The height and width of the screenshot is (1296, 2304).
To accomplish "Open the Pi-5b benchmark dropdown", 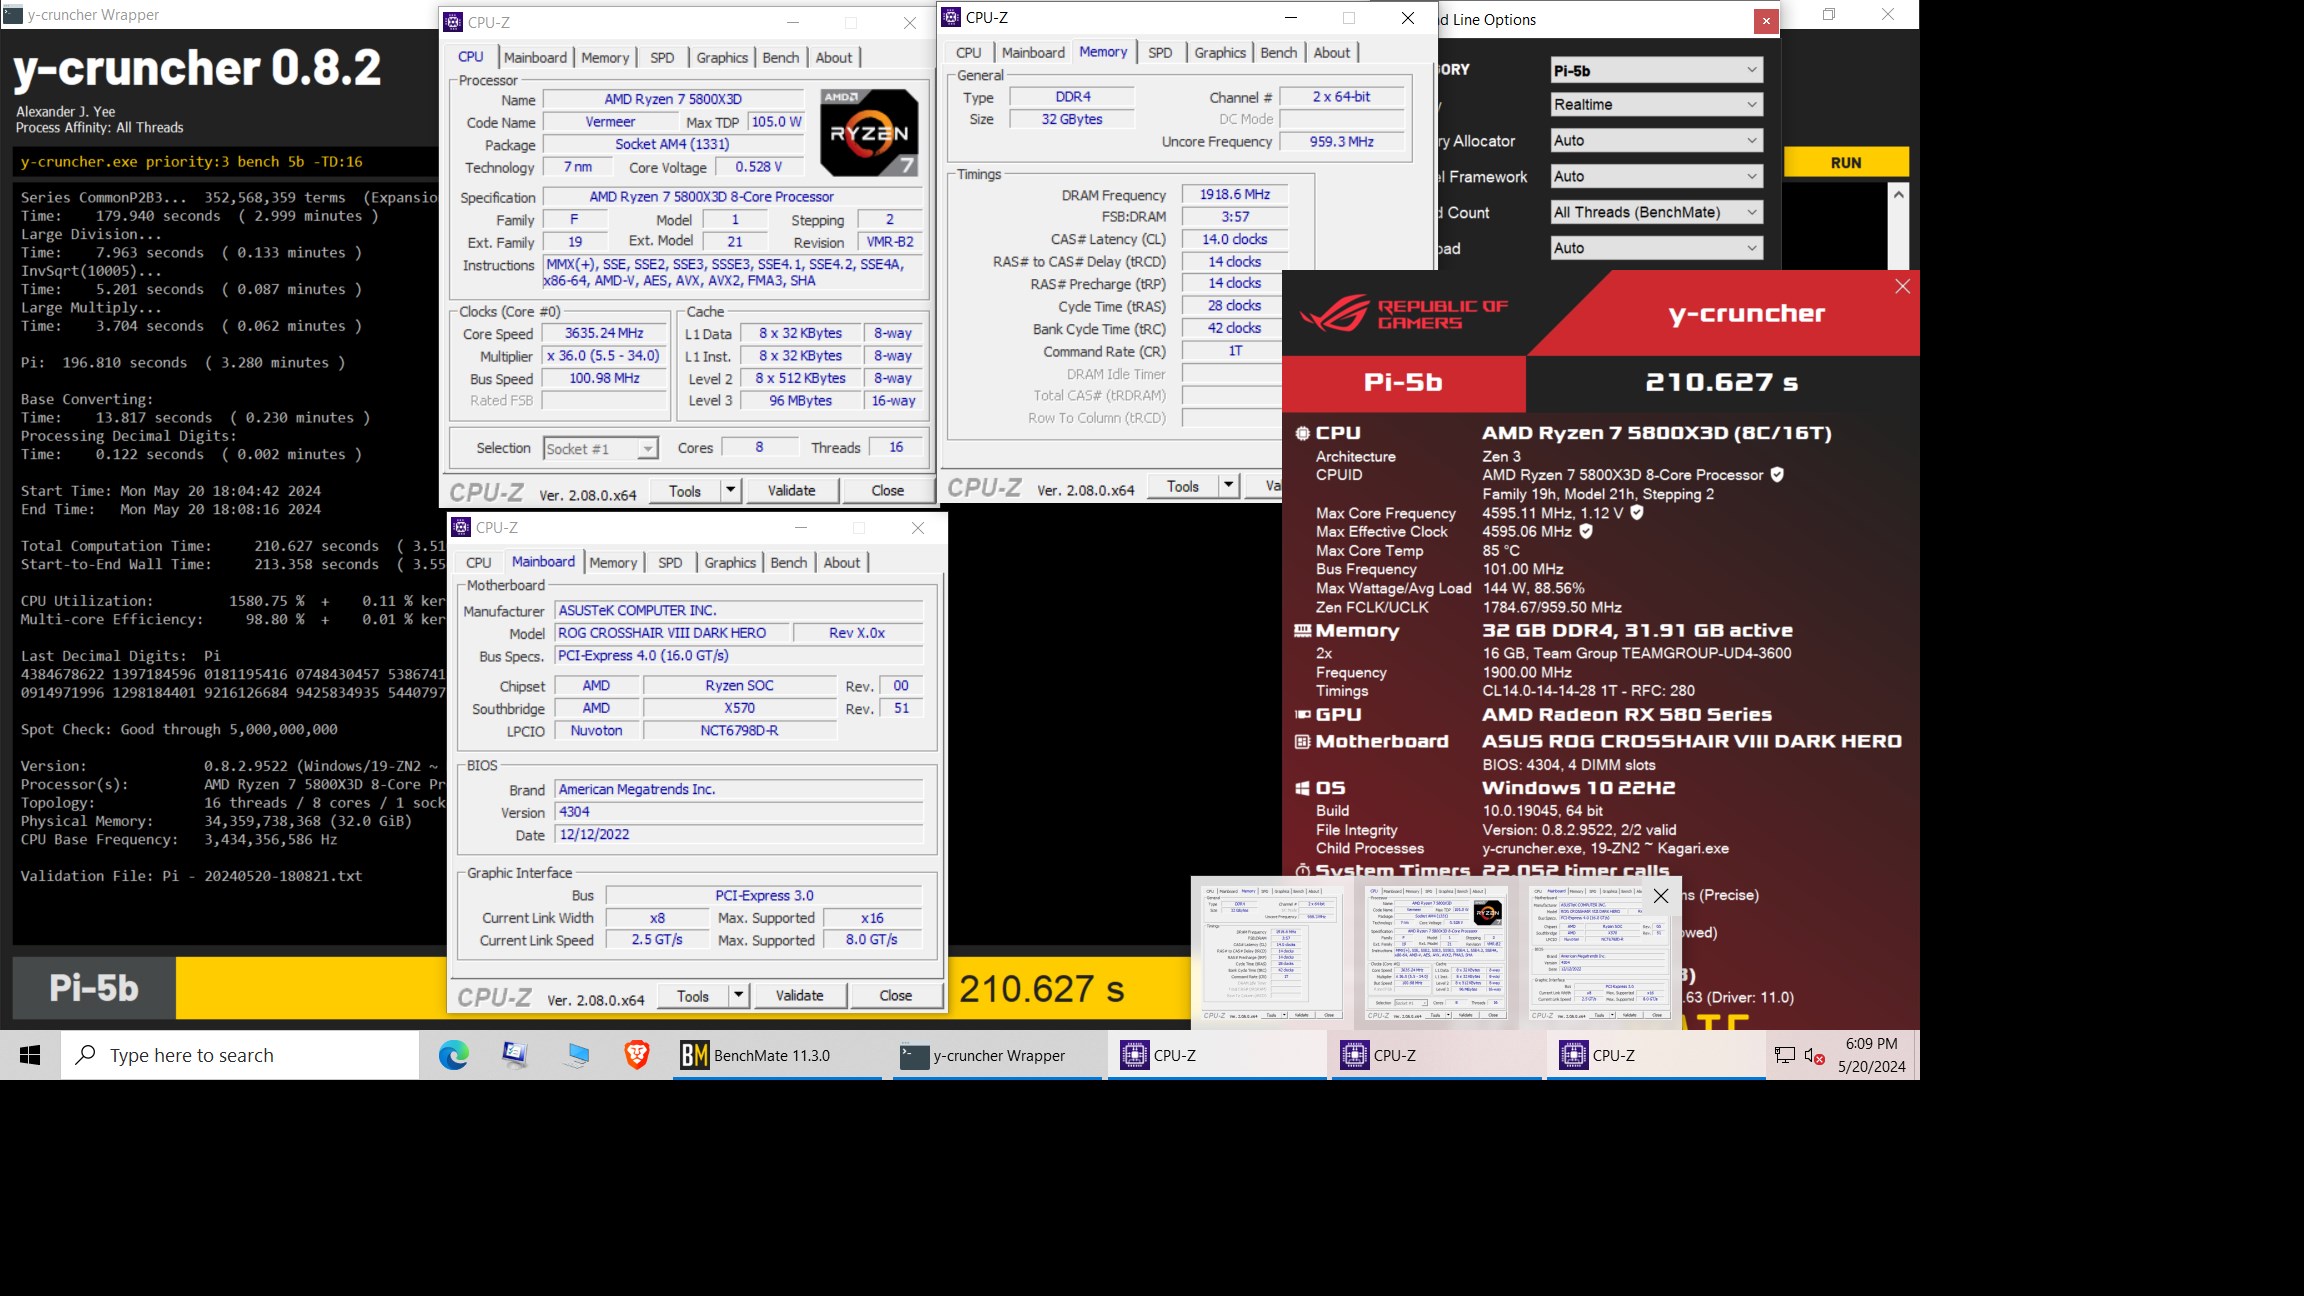I will (1656, 70).
